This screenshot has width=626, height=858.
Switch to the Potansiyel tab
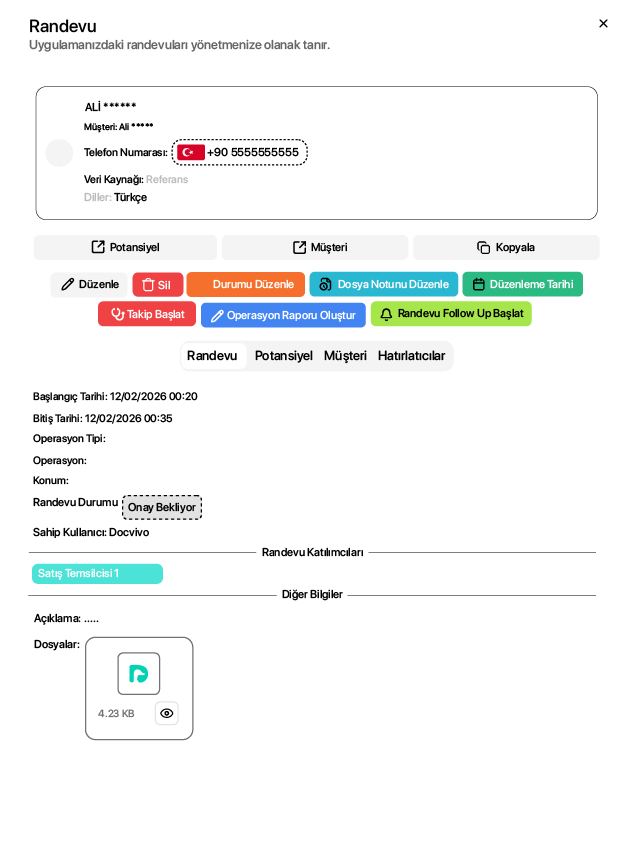284,356
